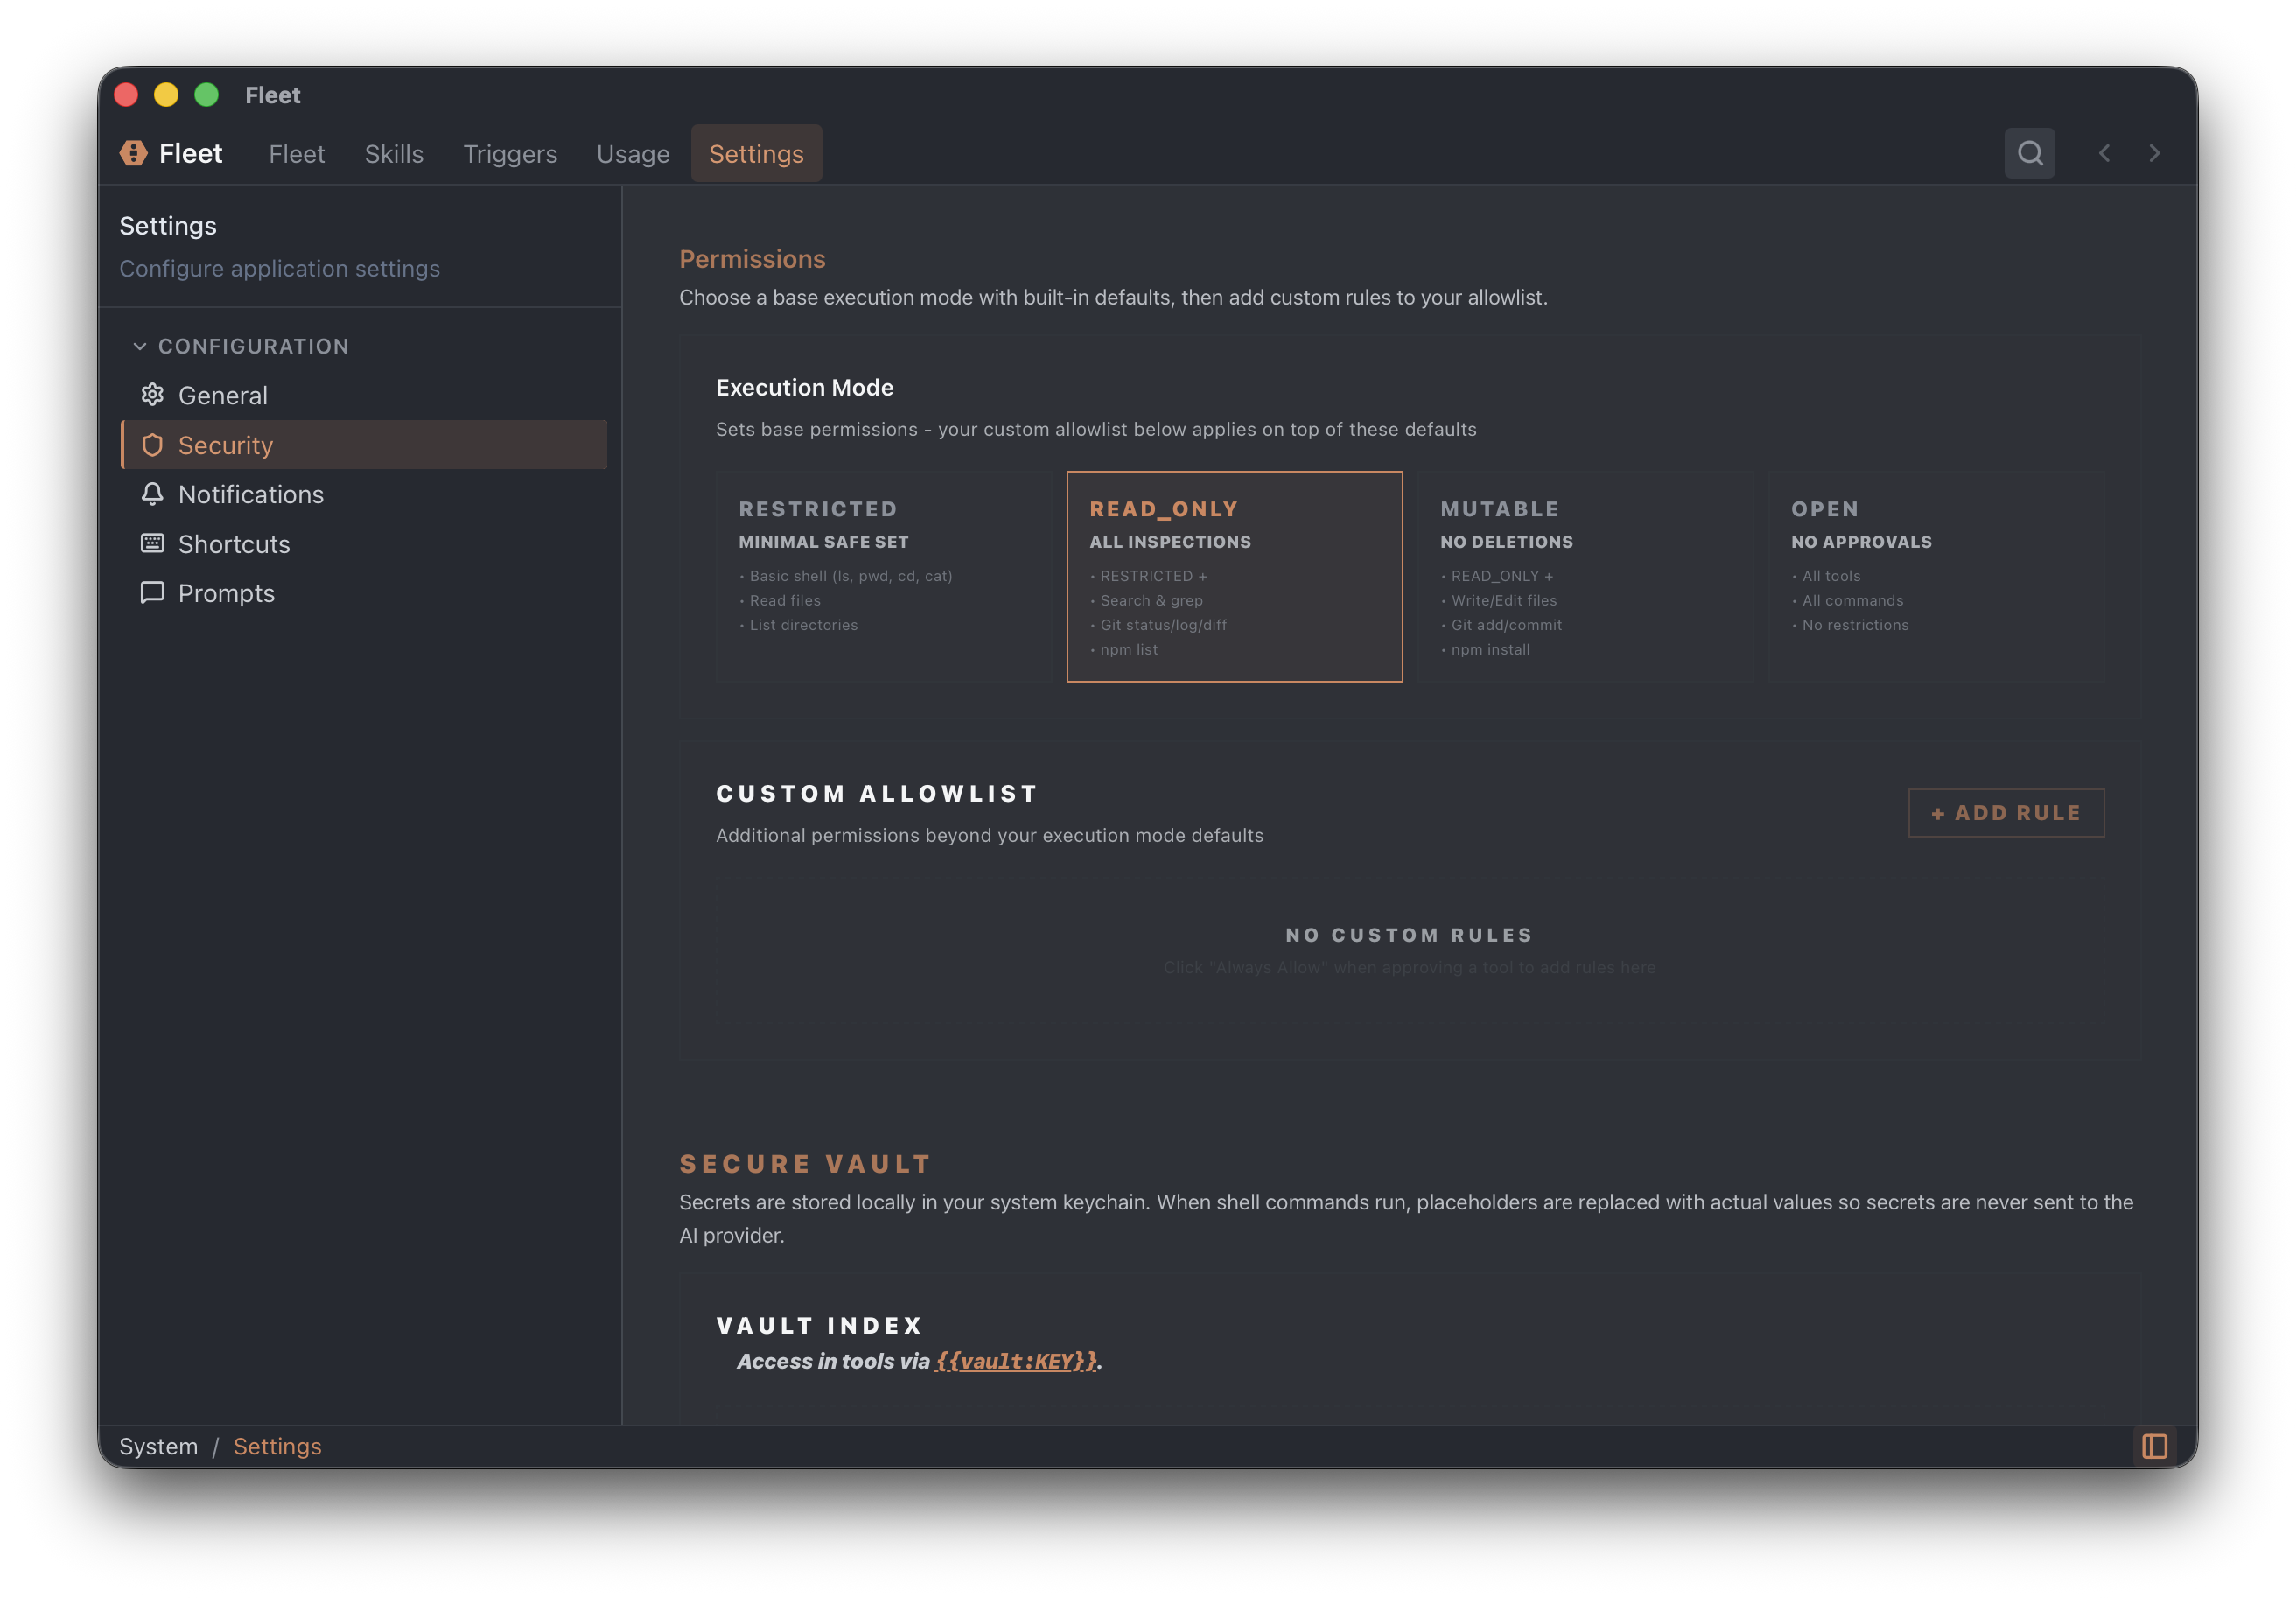This screenshot has height=1598, width=2296.
Task: Click the Notifications bell icon
Action: 152,494
